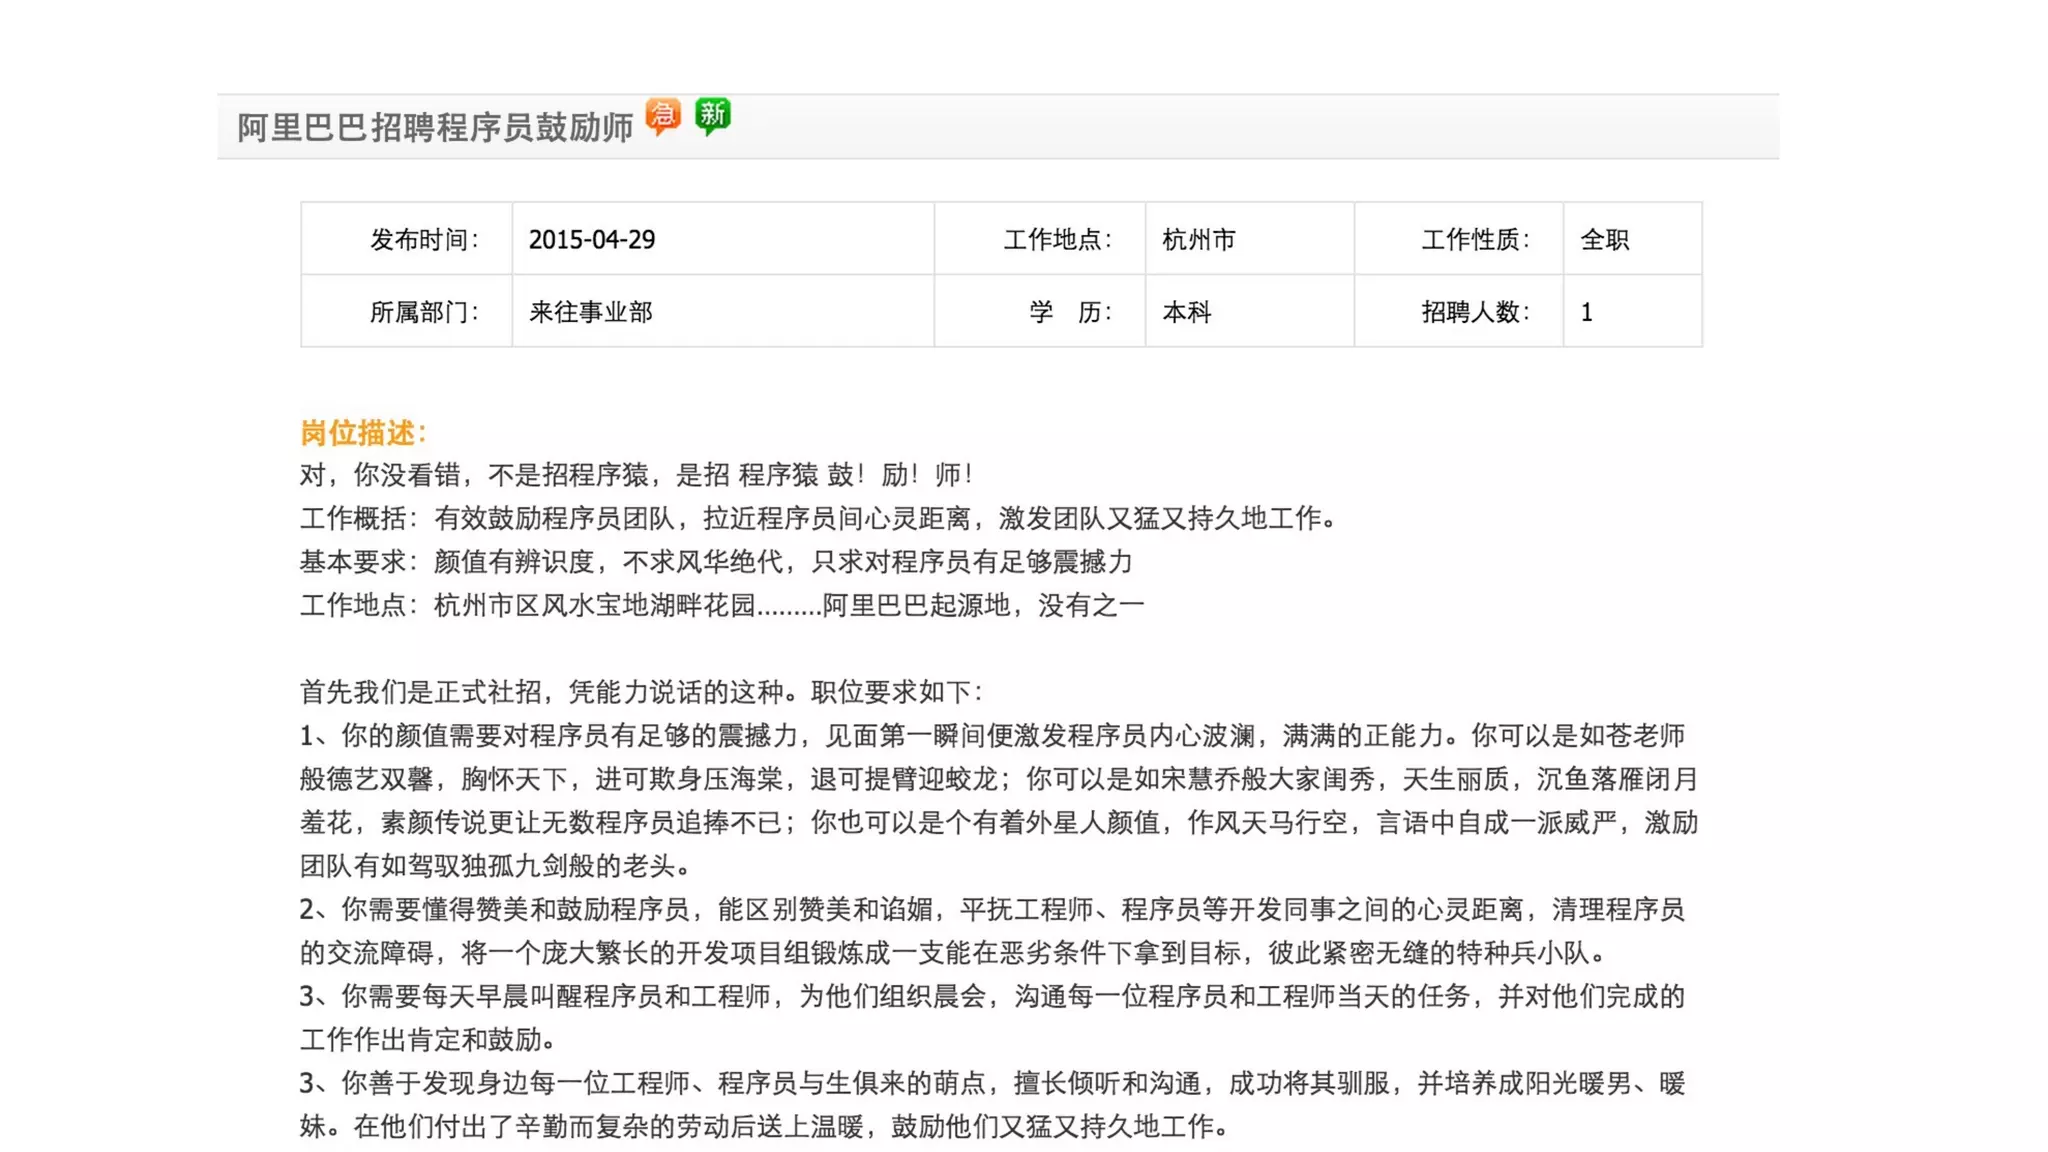
Task: Click the 全职 job type value
Action: pyautogui.click(x=1604, y=240)
